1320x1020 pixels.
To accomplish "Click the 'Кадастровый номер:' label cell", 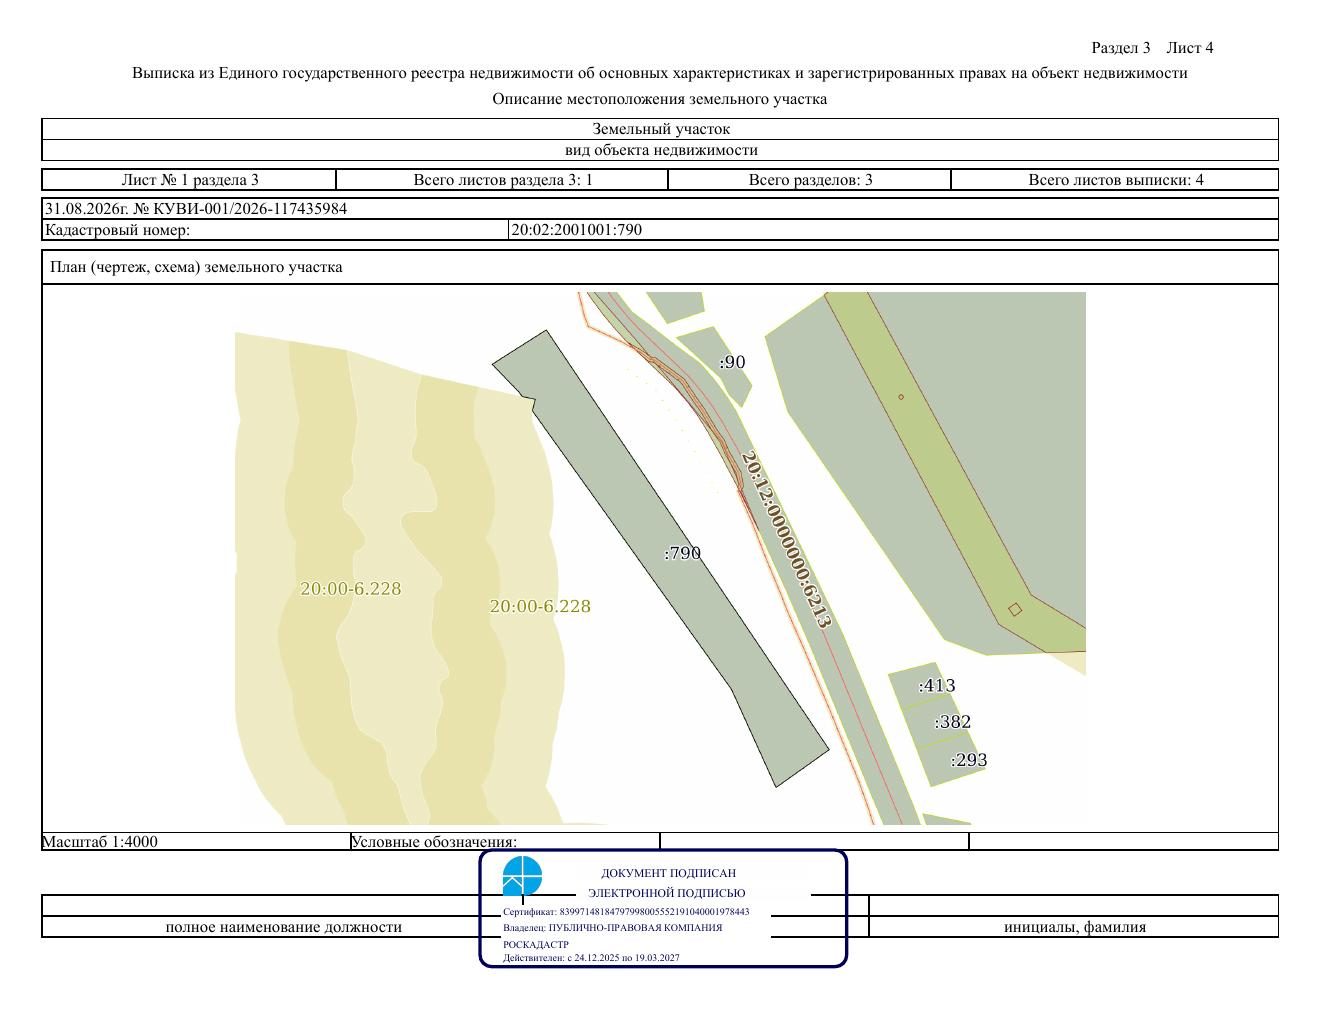I will (275, 229).
